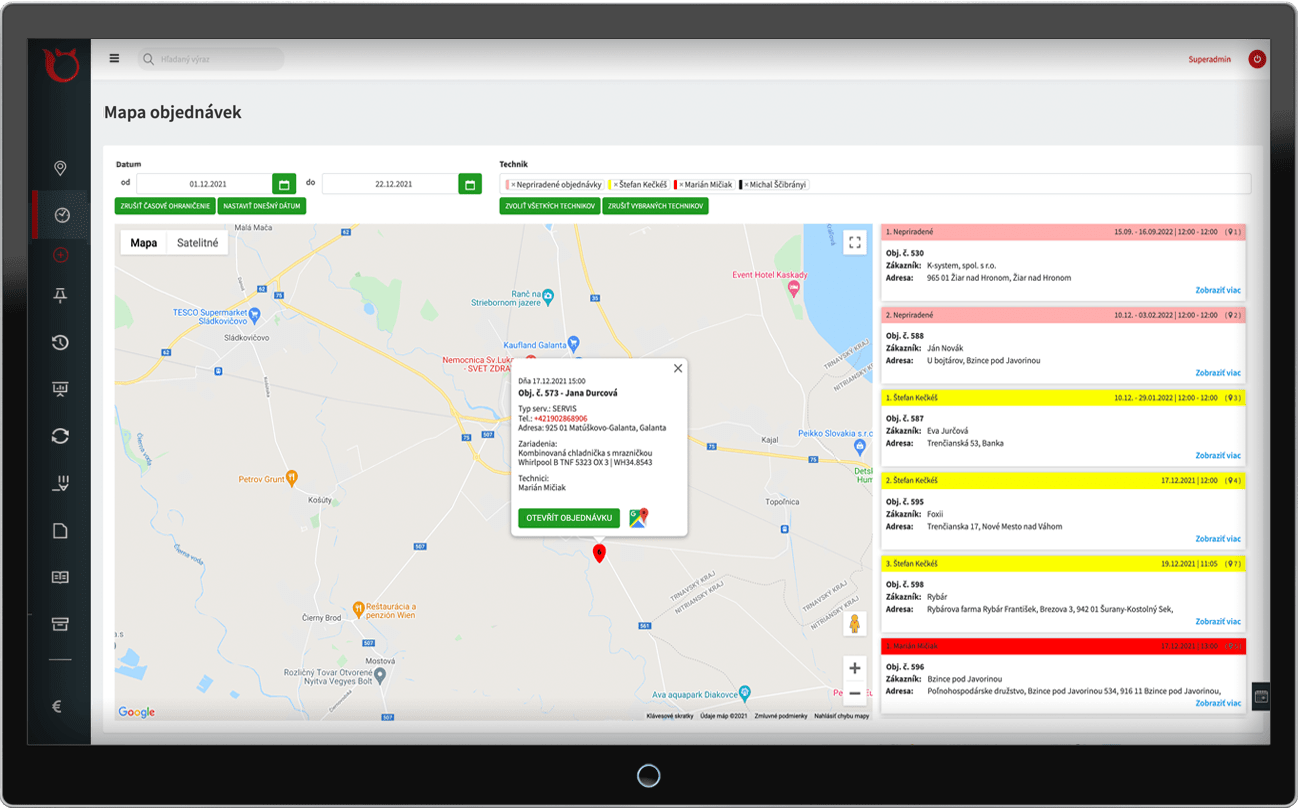This screenshot has width=1299, height=808.
Task: Click the red plus sidebar icon
Action: tap(60, 255)
